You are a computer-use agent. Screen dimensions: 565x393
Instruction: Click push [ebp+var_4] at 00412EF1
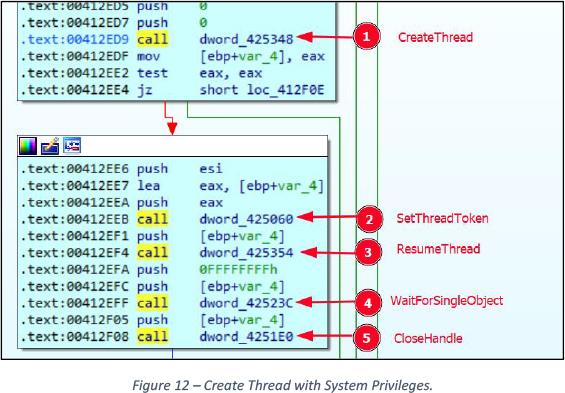(152, 236)
